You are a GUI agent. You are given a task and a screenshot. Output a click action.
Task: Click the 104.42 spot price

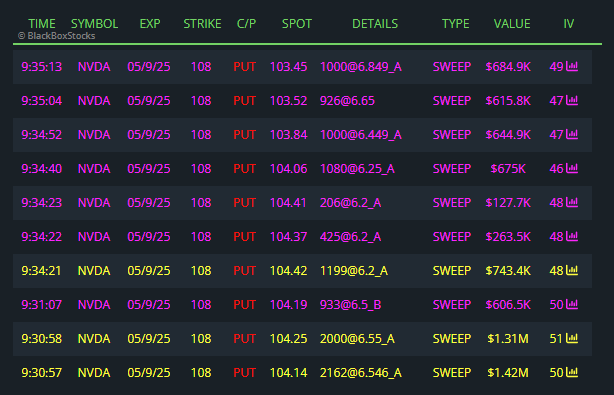click(289, 271)
